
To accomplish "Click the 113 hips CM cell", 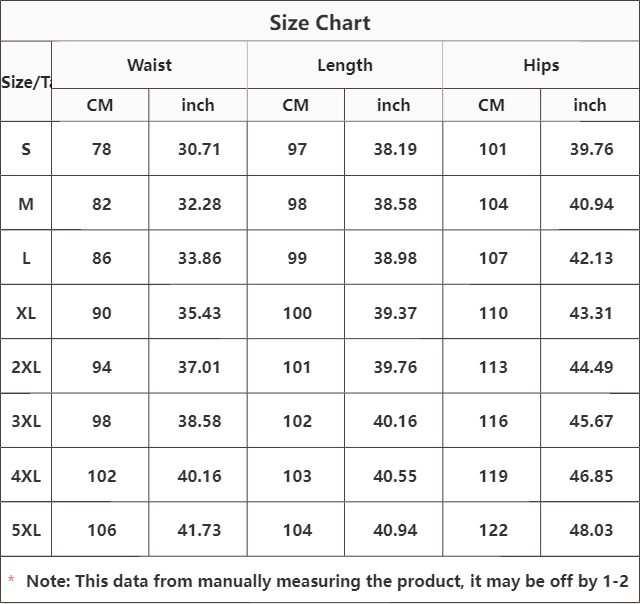I will pos(493,367).
